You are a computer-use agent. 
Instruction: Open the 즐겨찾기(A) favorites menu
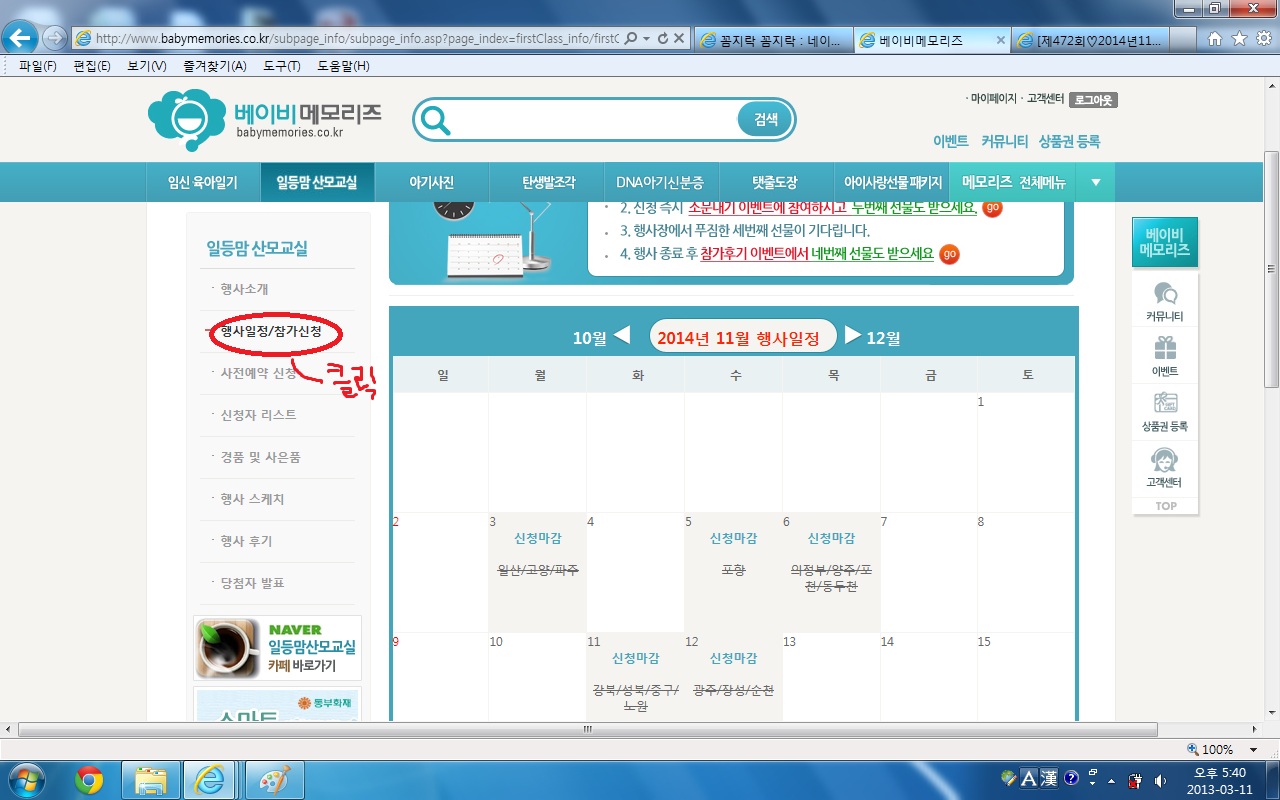(x=214, y=66)
